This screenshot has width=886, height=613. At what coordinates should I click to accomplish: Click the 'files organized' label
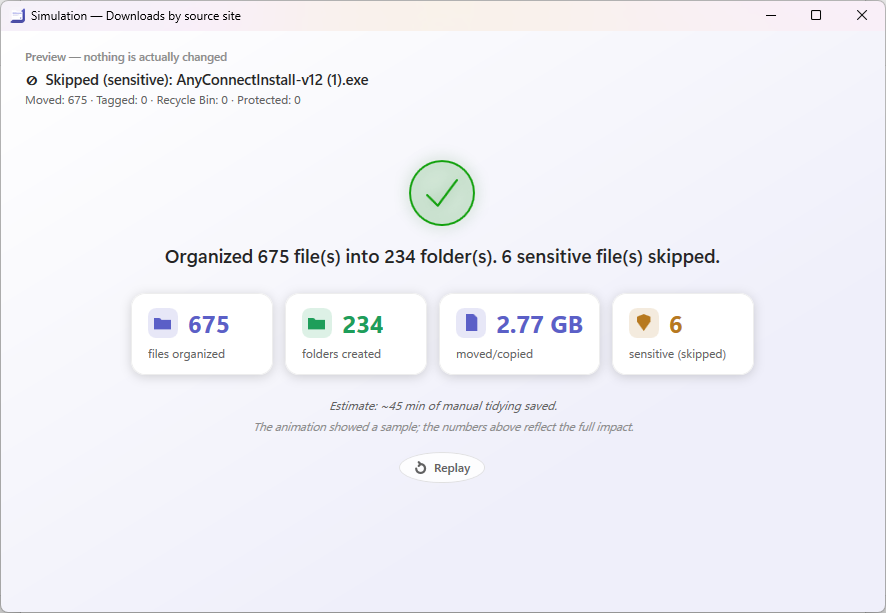coord(186,354)
